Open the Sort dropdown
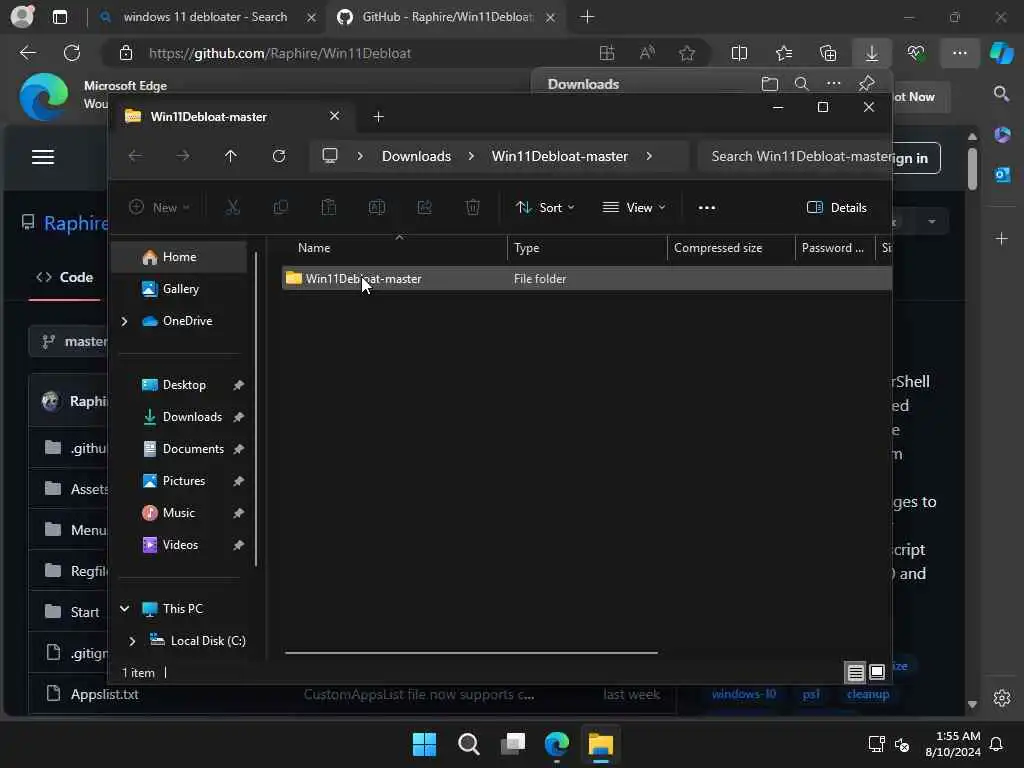Viewport: 1024px width, 768px height. pos(545,208)
